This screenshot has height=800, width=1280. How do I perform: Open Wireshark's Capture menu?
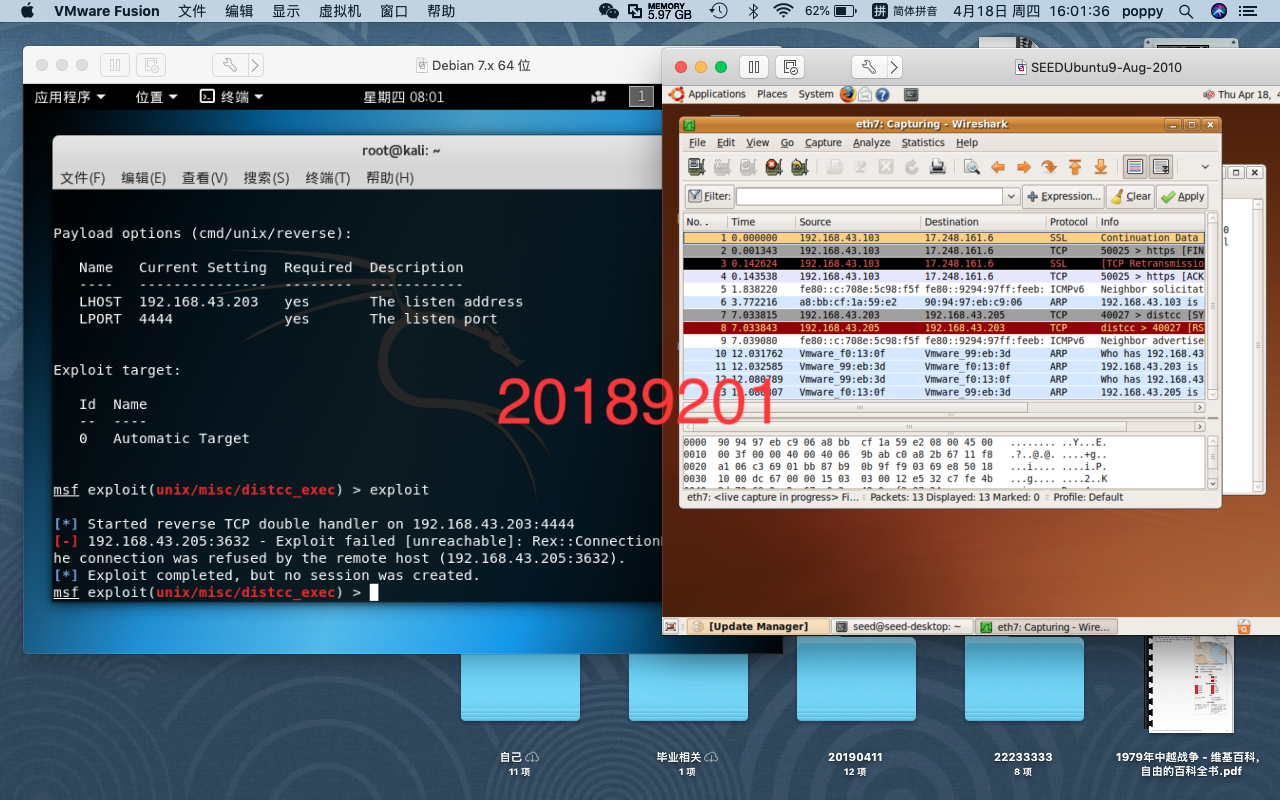[823, 143]
